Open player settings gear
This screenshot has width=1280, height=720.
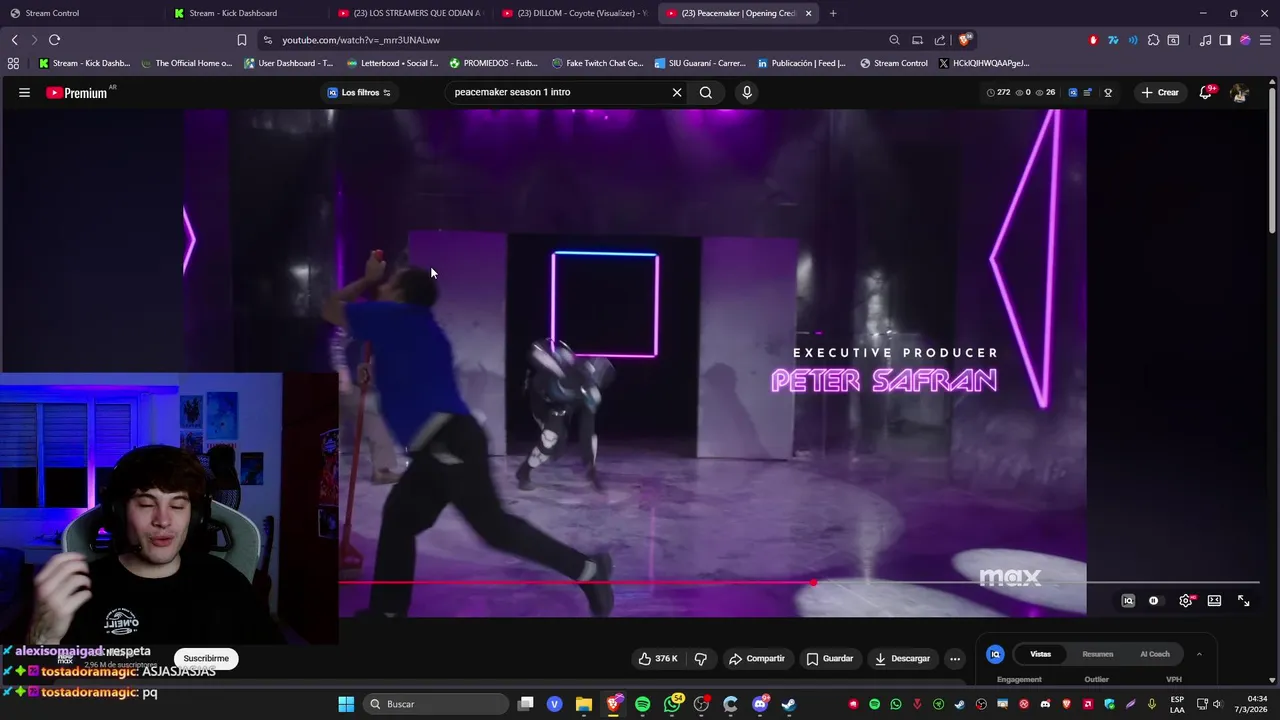[1185, 601]
